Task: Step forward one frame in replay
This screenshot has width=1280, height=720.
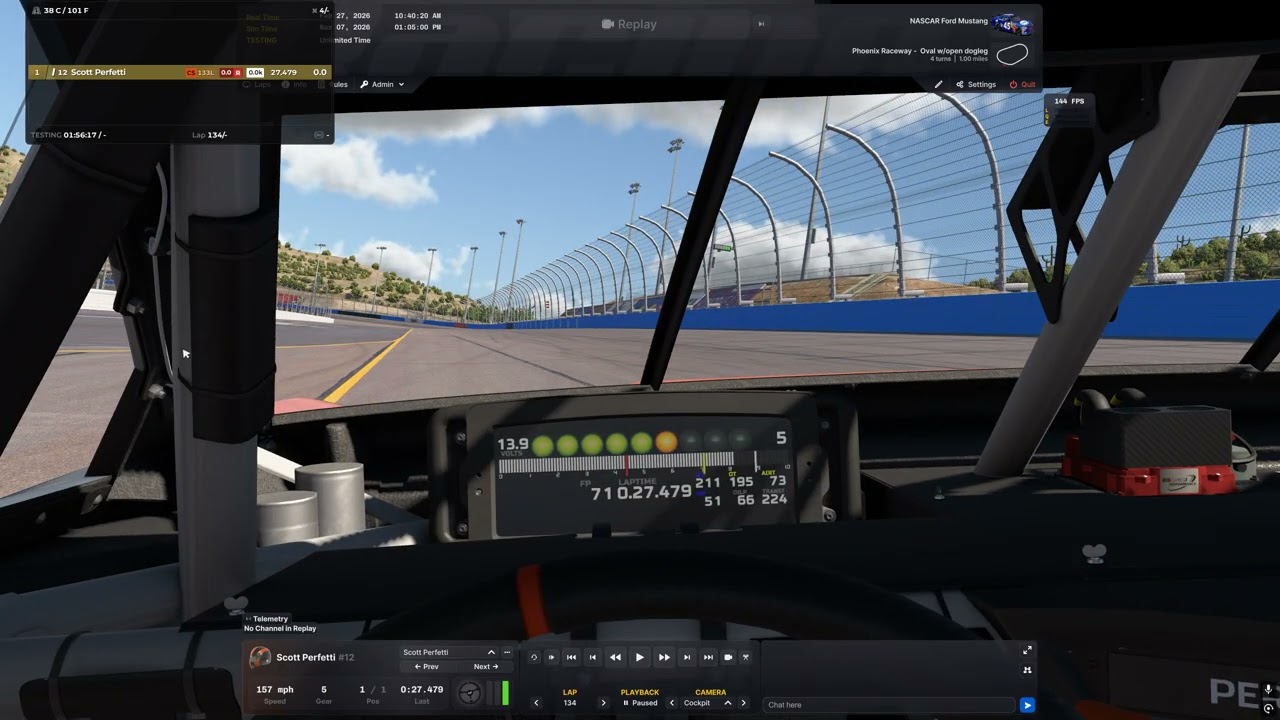Action: [687, 657]
